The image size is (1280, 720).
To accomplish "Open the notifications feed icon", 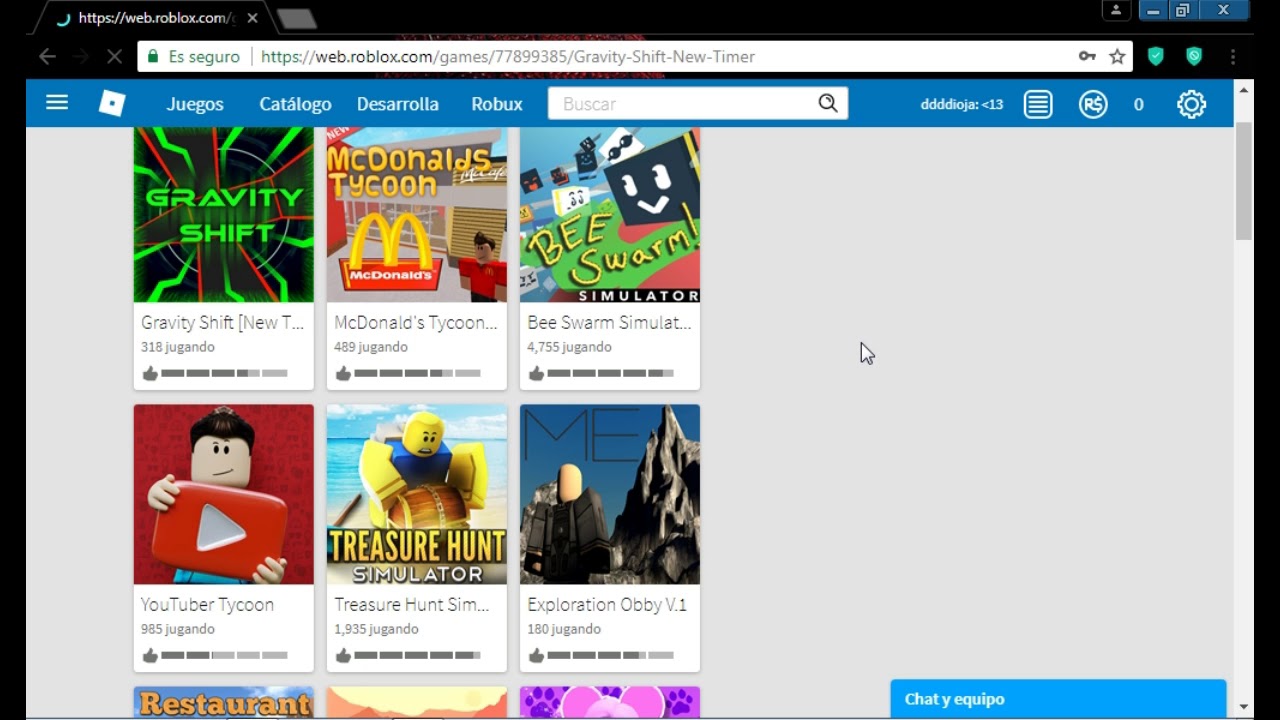I will pos(1038,104).
